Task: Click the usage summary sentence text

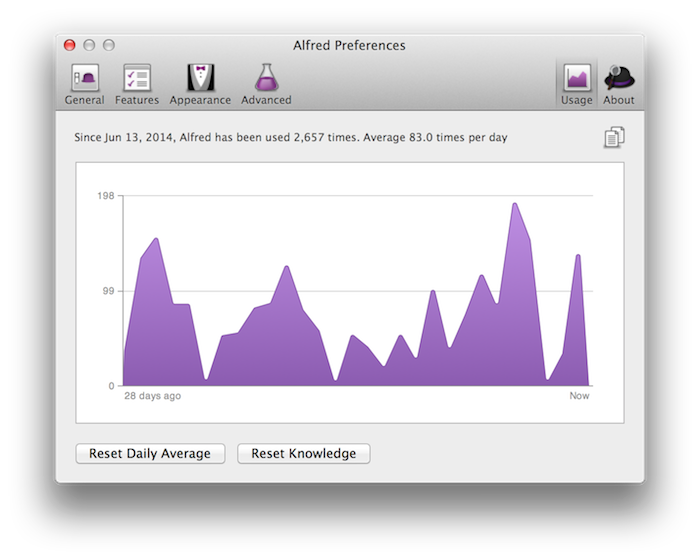Action: click(291, 137)
